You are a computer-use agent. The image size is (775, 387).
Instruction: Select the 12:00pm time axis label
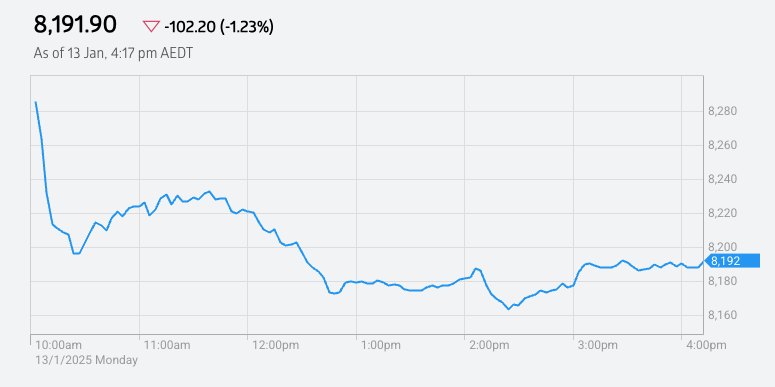pos(276,345)
